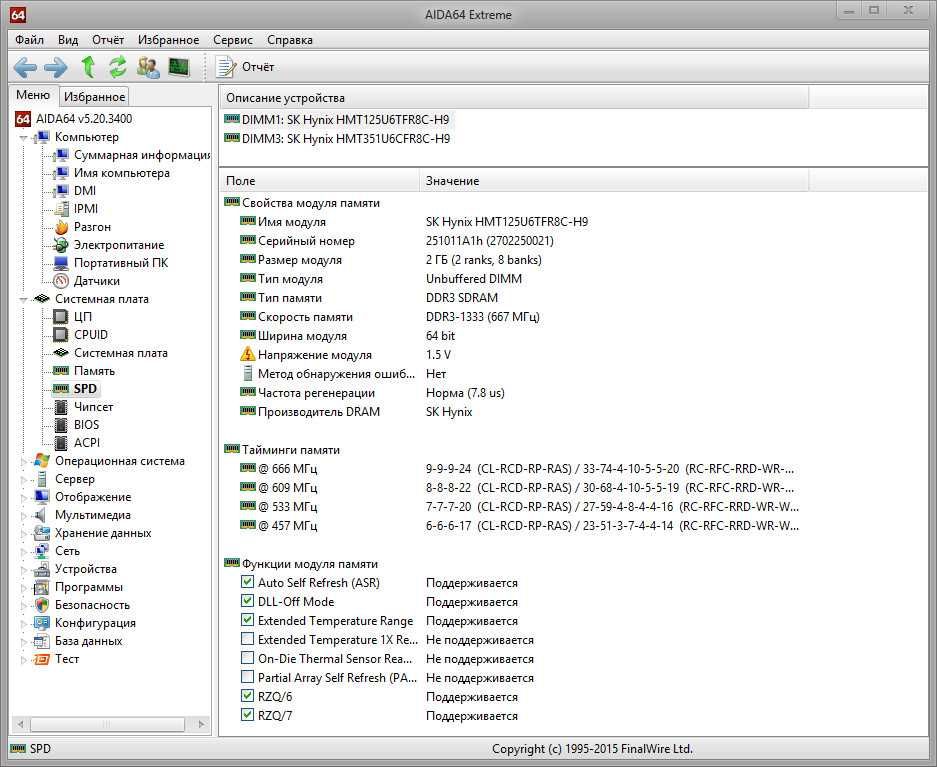This screenshot has width=937, height=767.
Task: Open the Избранное menu in menu bar
Action: coord(169,40)
